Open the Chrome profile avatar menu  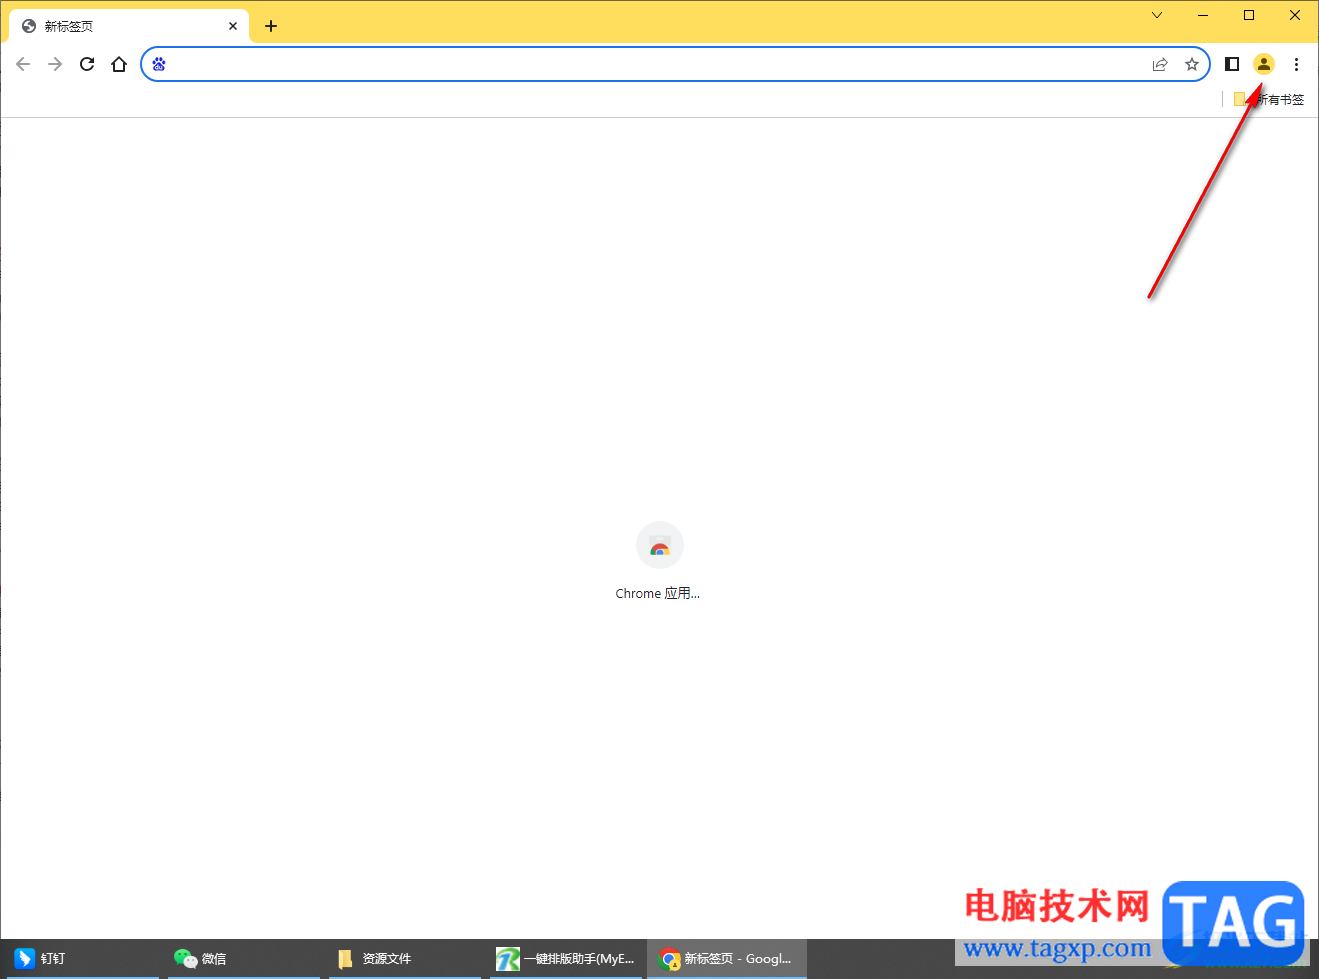1264,63
